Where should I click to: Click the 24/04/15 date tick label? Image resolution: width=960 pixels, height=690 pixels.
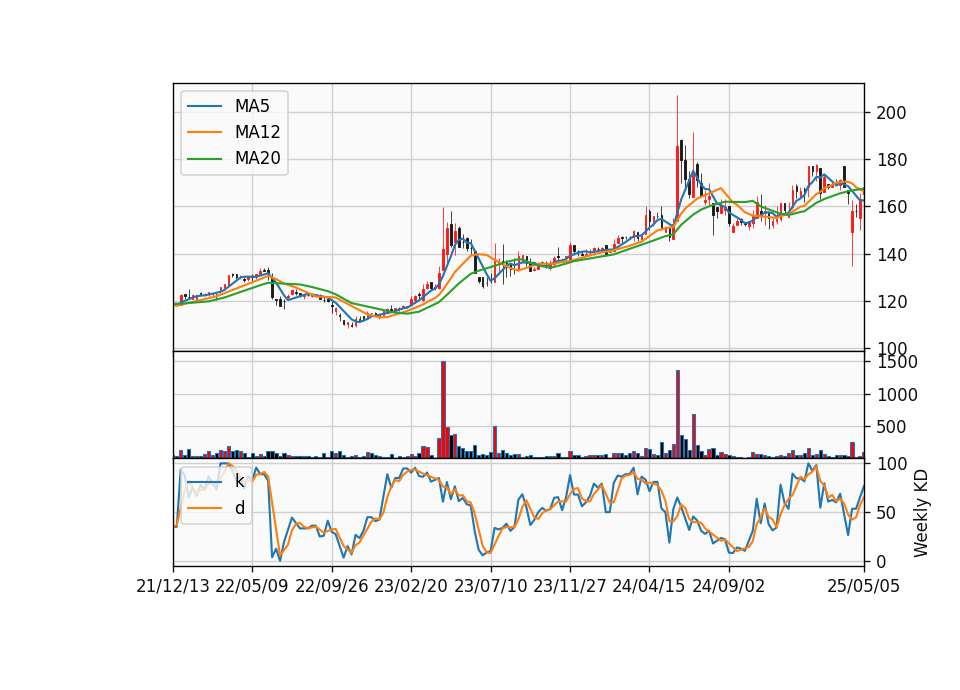pyautogui.click(x=649, y=586)
